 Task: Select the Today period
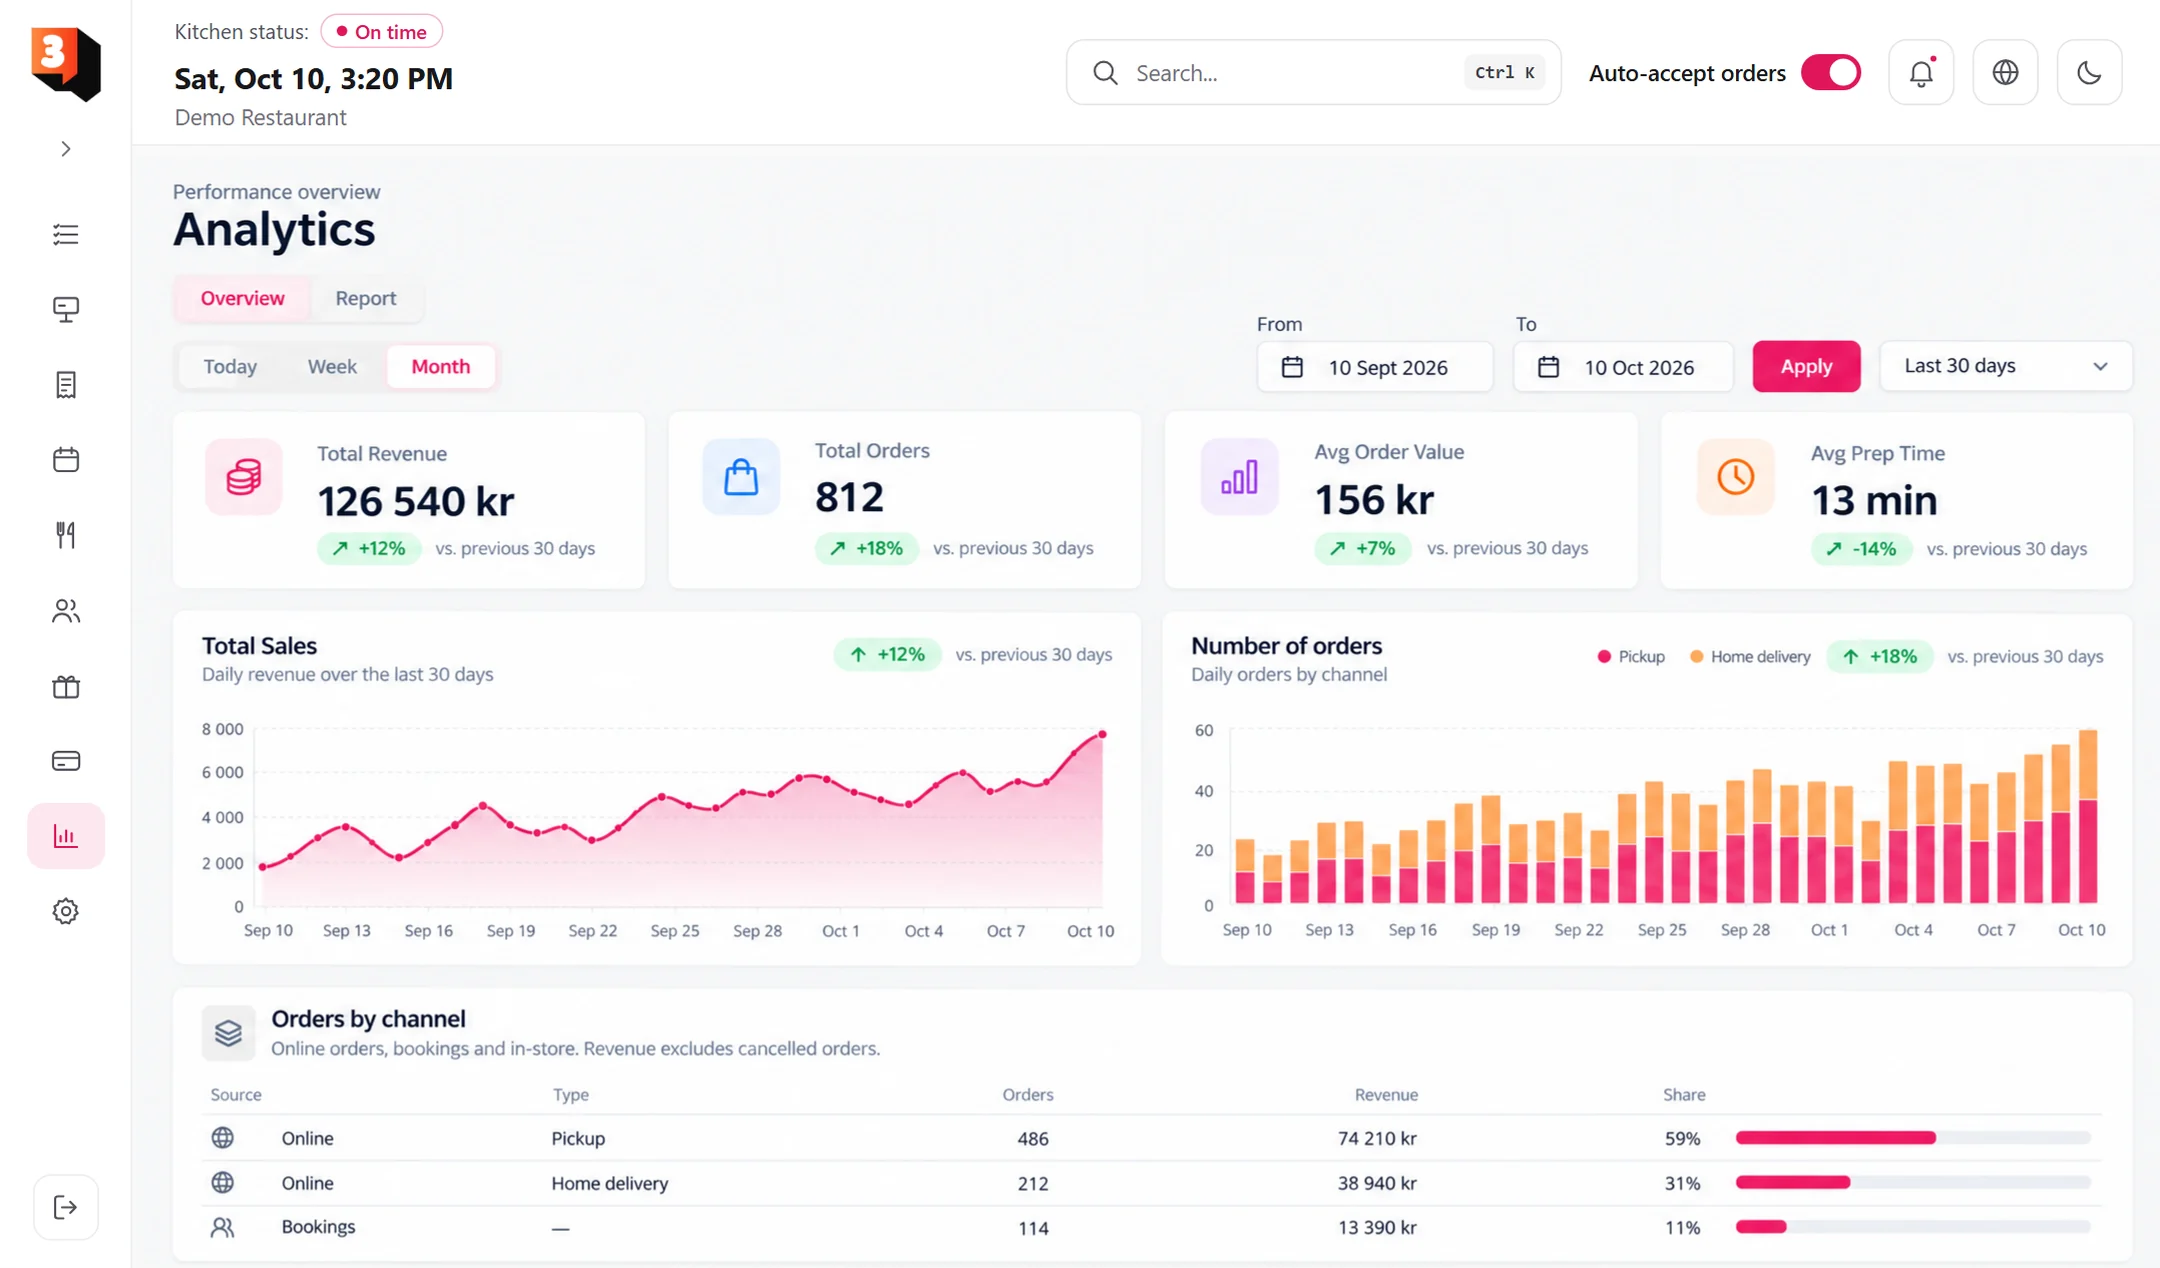pyautogui.click(x=230, y=366)
